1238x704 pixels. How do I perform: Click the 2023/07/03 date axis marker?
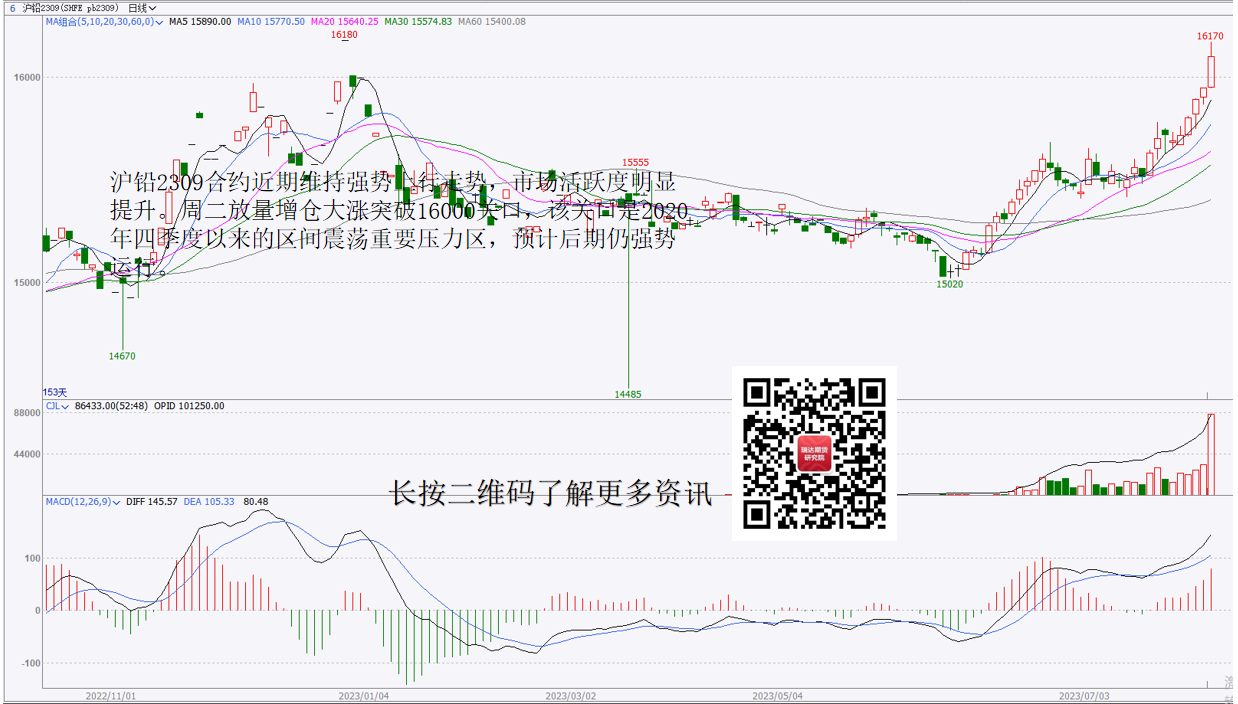coord(1085,695)
